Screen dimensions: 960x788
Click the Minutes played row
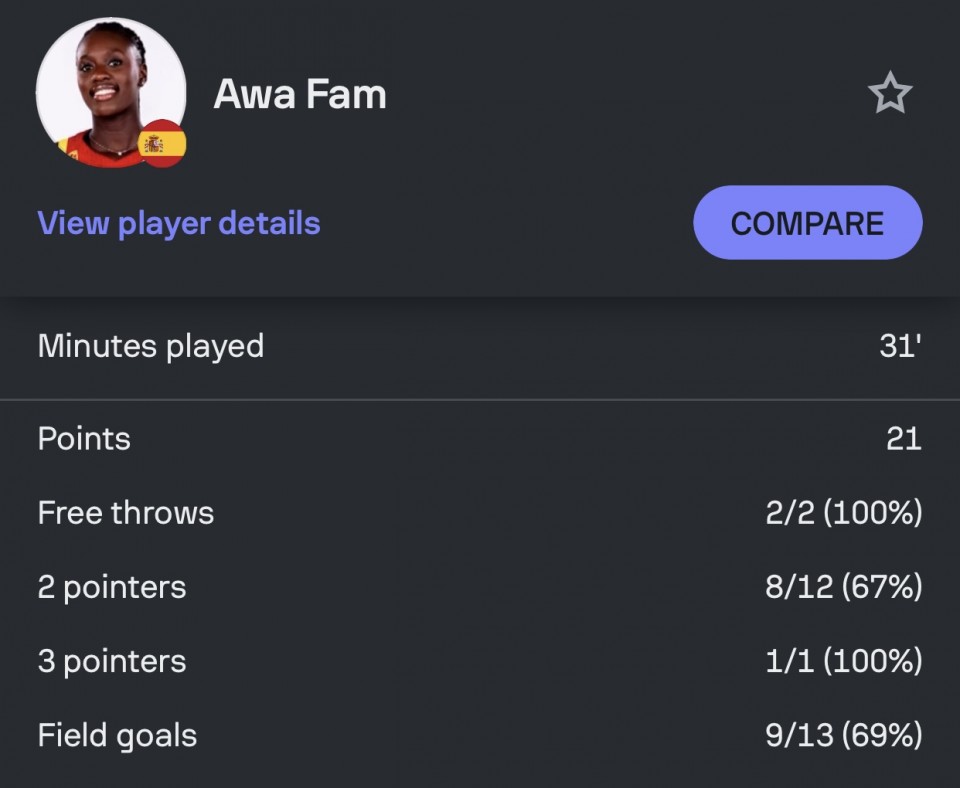[480, 346]
